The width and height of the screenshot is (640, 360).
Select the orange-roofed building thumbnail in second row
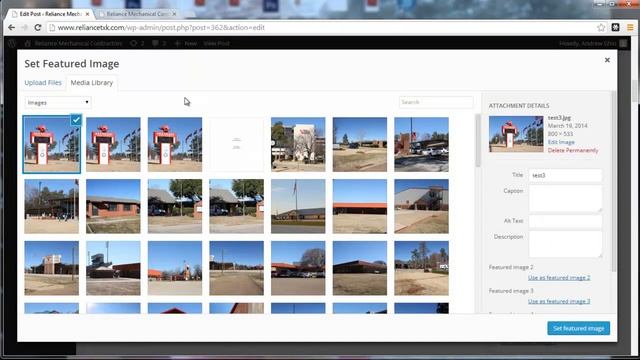(x=360, y=206)
